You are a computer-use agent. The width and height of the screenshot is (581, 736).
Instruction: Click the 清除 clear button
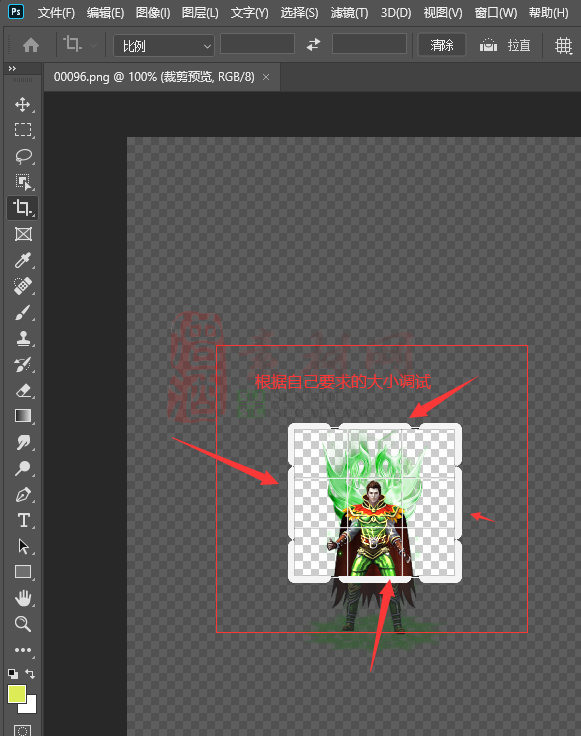(442, 45)
